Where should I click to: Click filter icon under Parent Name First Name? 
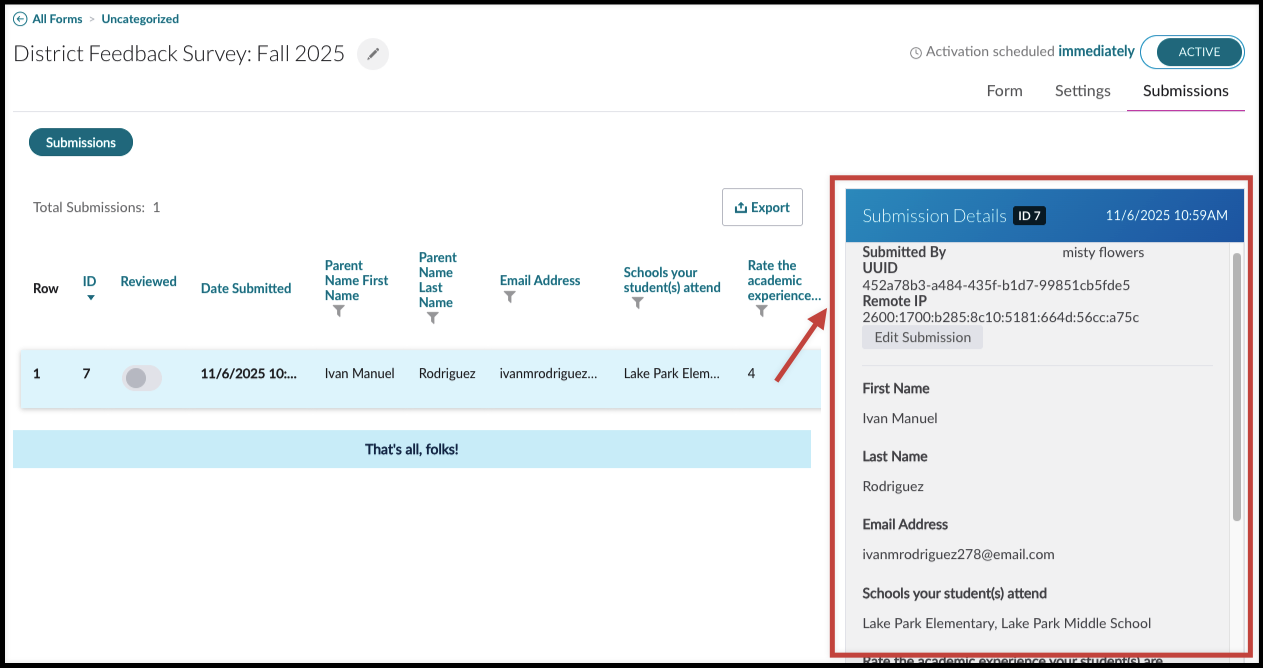click(339, 311)
